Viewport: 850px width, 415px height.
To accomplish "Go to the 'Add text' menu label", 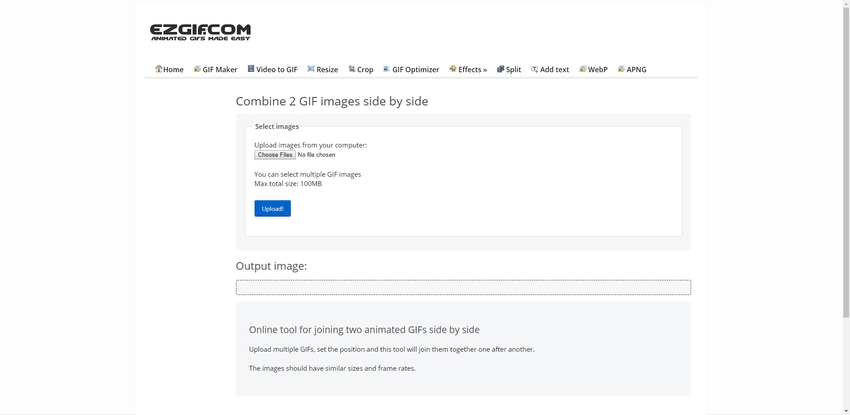I will pos(555,70).
